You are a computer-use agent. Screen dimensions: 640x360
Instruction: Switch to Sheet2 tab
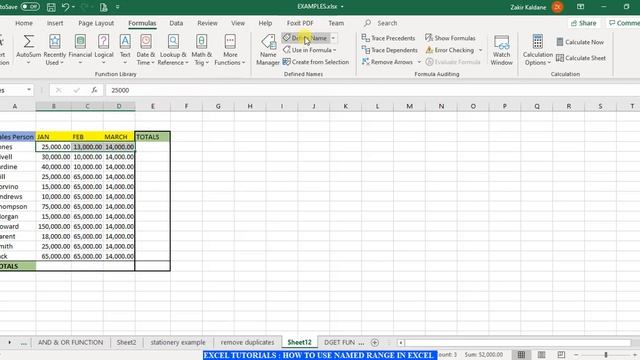(126, 342)
